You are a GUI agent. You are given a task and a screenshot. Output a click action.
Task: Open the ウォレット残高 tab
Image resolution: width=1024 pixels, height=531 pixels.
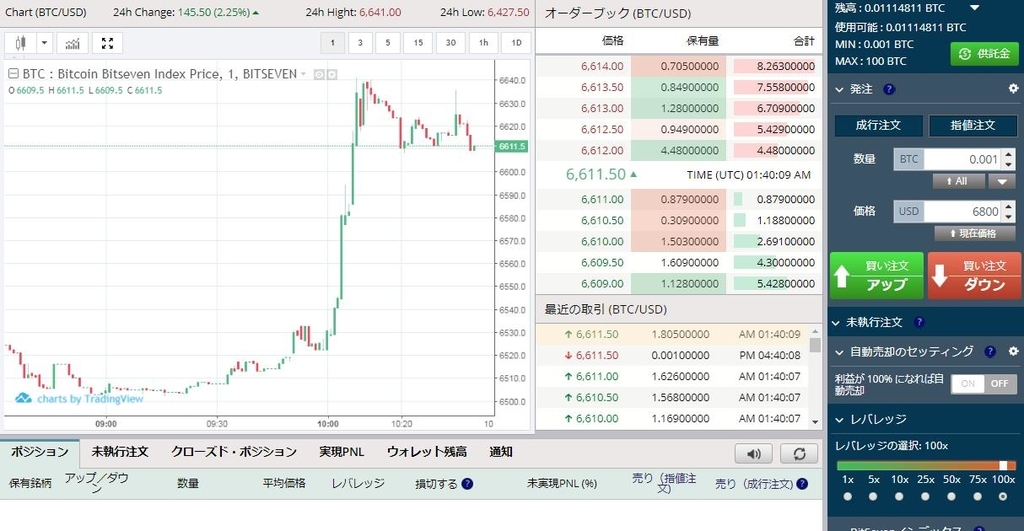426,452
